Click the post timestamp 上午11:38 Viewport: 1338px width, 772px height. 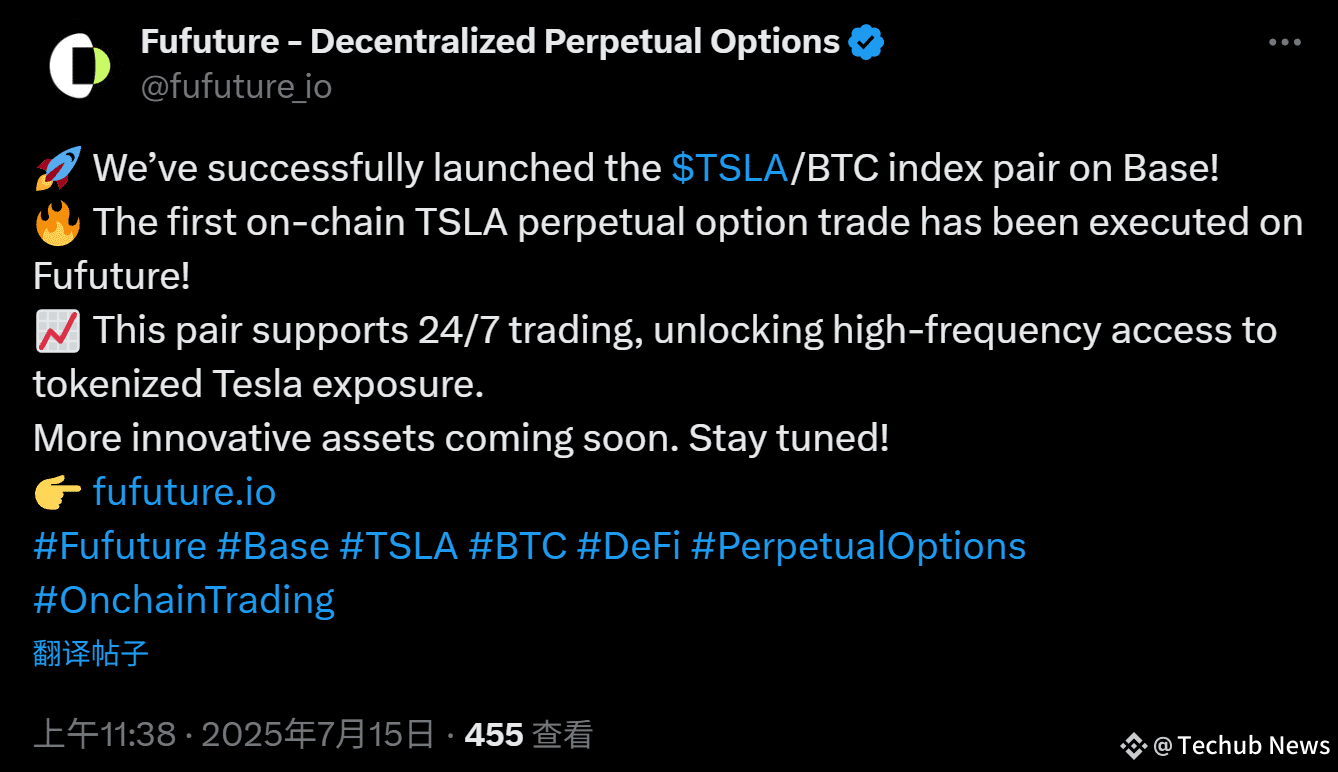click(105, 736)
